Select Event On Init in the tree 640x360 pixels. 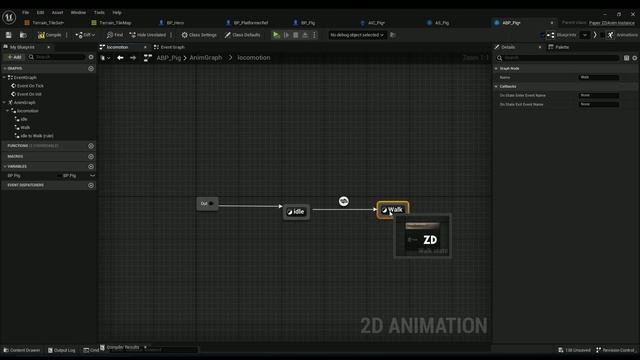click(26, 94)
